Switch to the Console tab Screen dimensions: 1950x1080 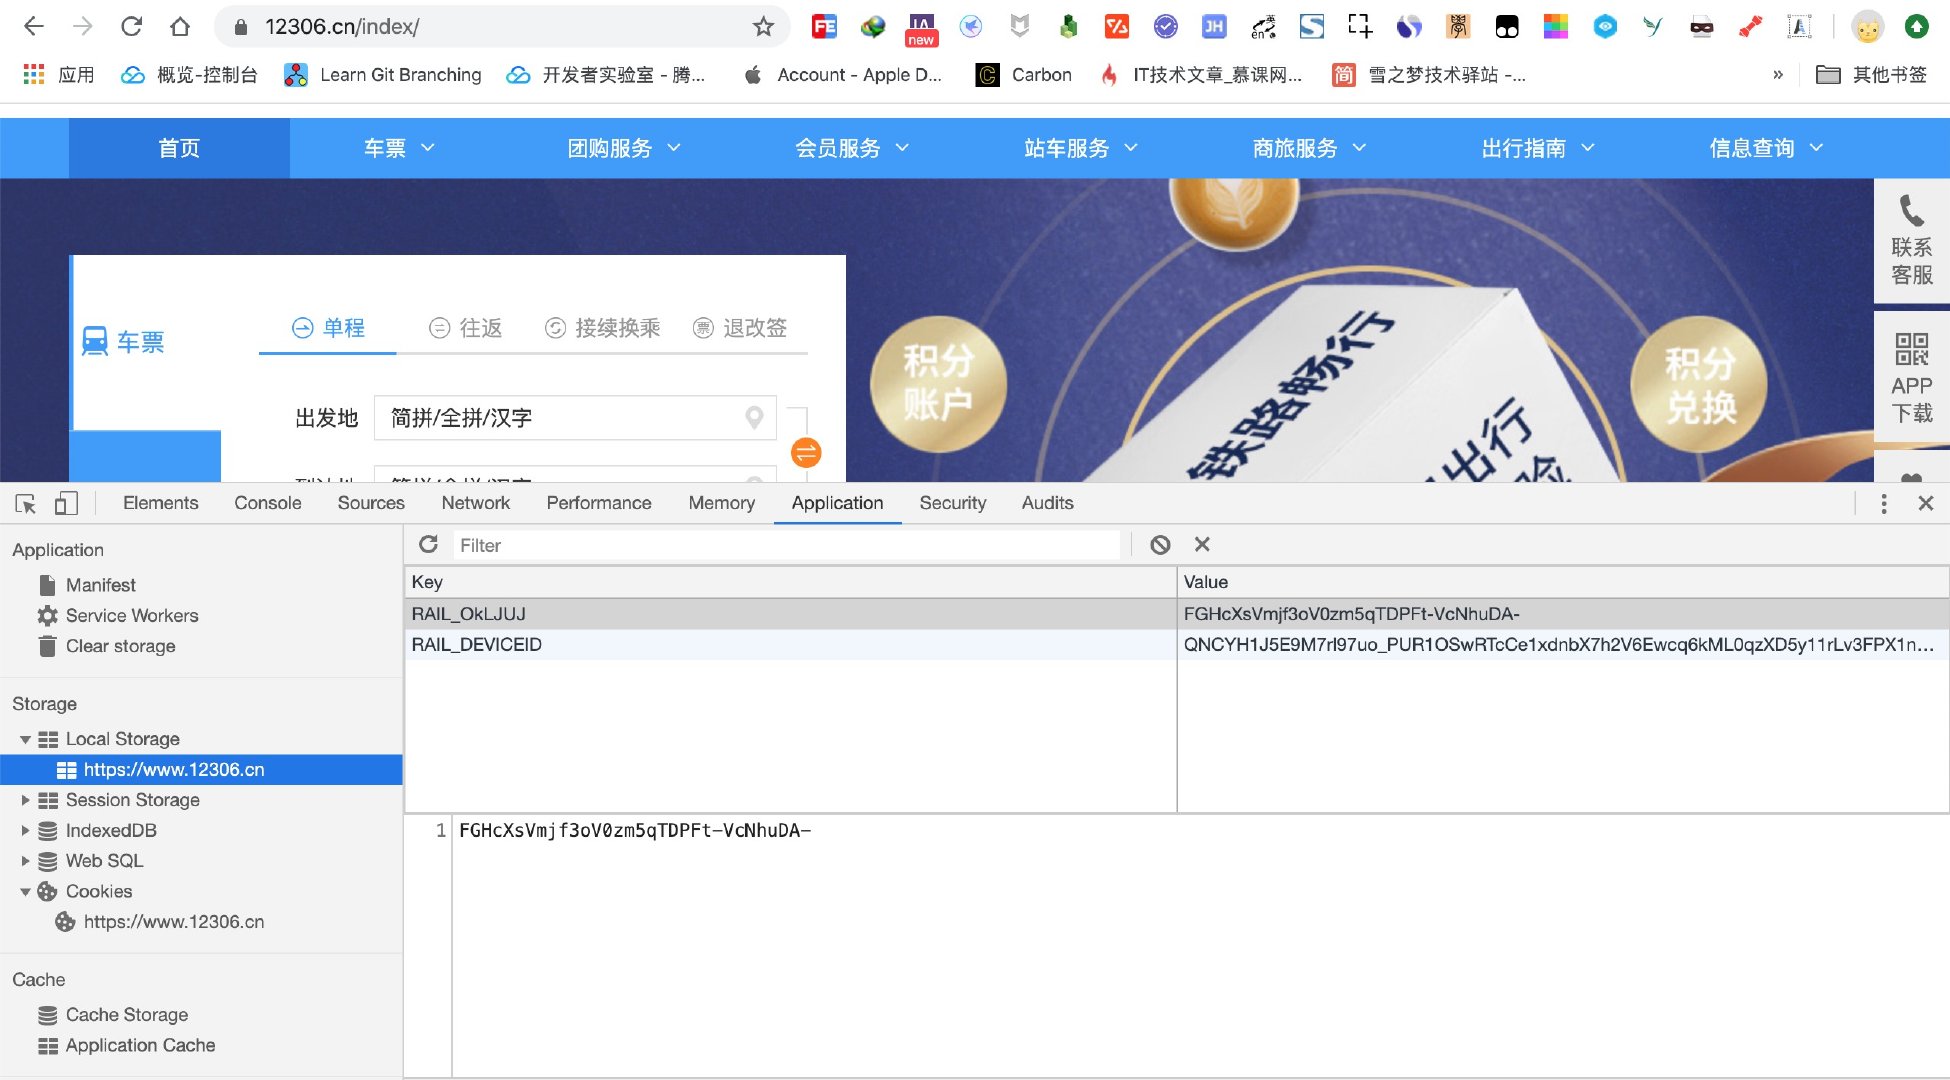266,503
